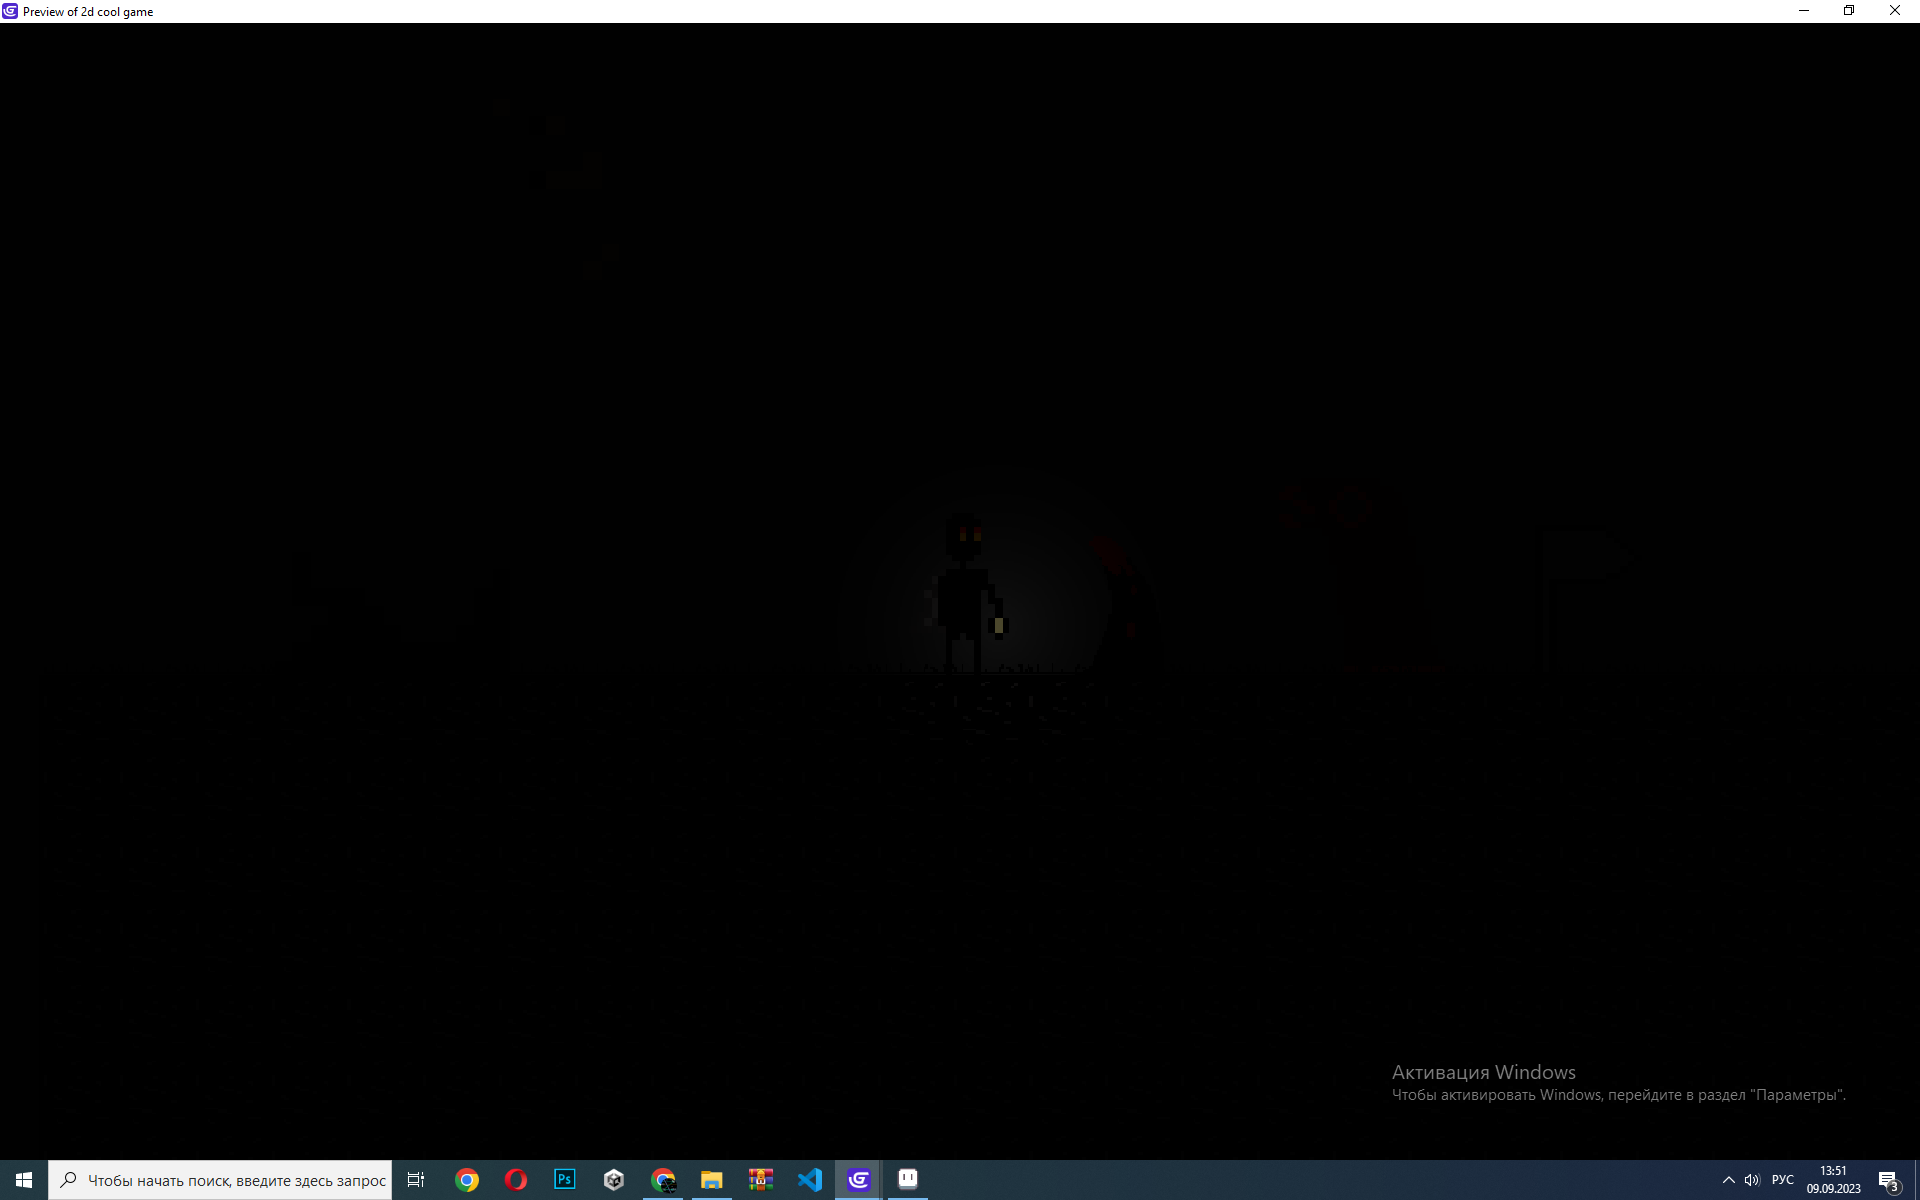The image size is (1920, 1200).
Task: Expand the hidden system tray icons
Action: tap(1728, 1180)
